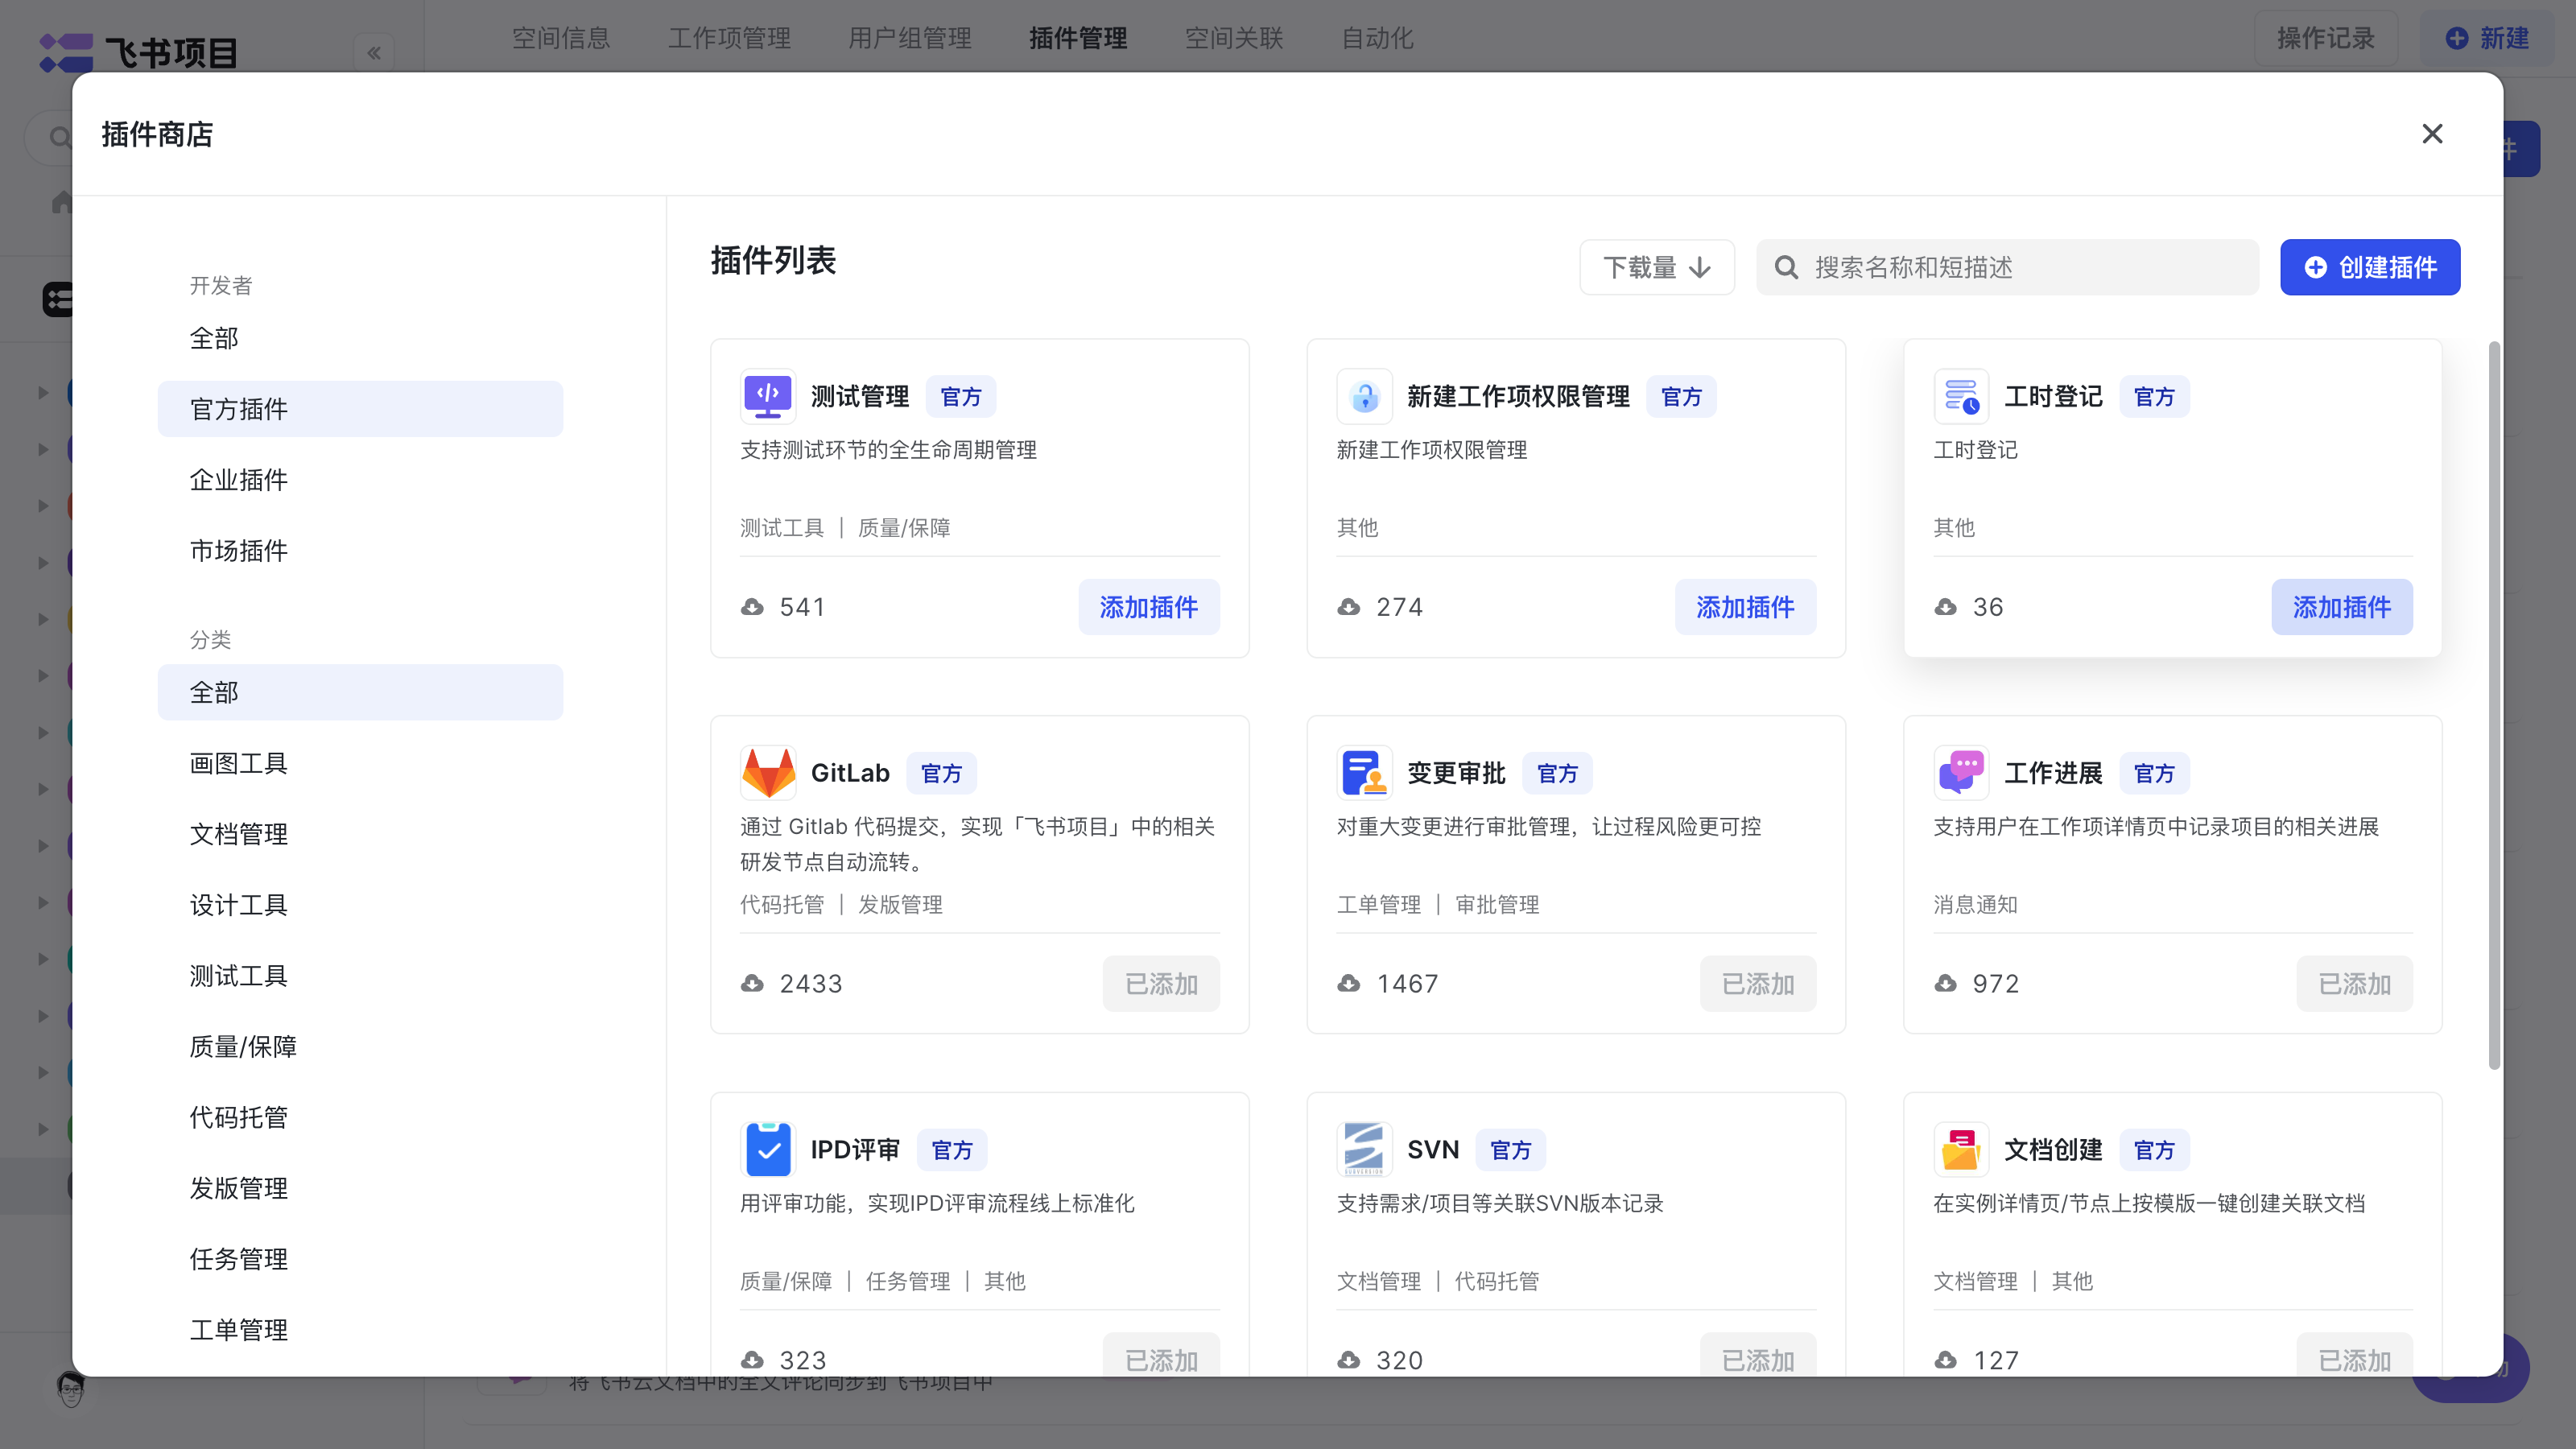This screenshot has width=2576, height=1449.
Task: Click the IPD评审 checkmark icon
Action: coord(768,1150)
